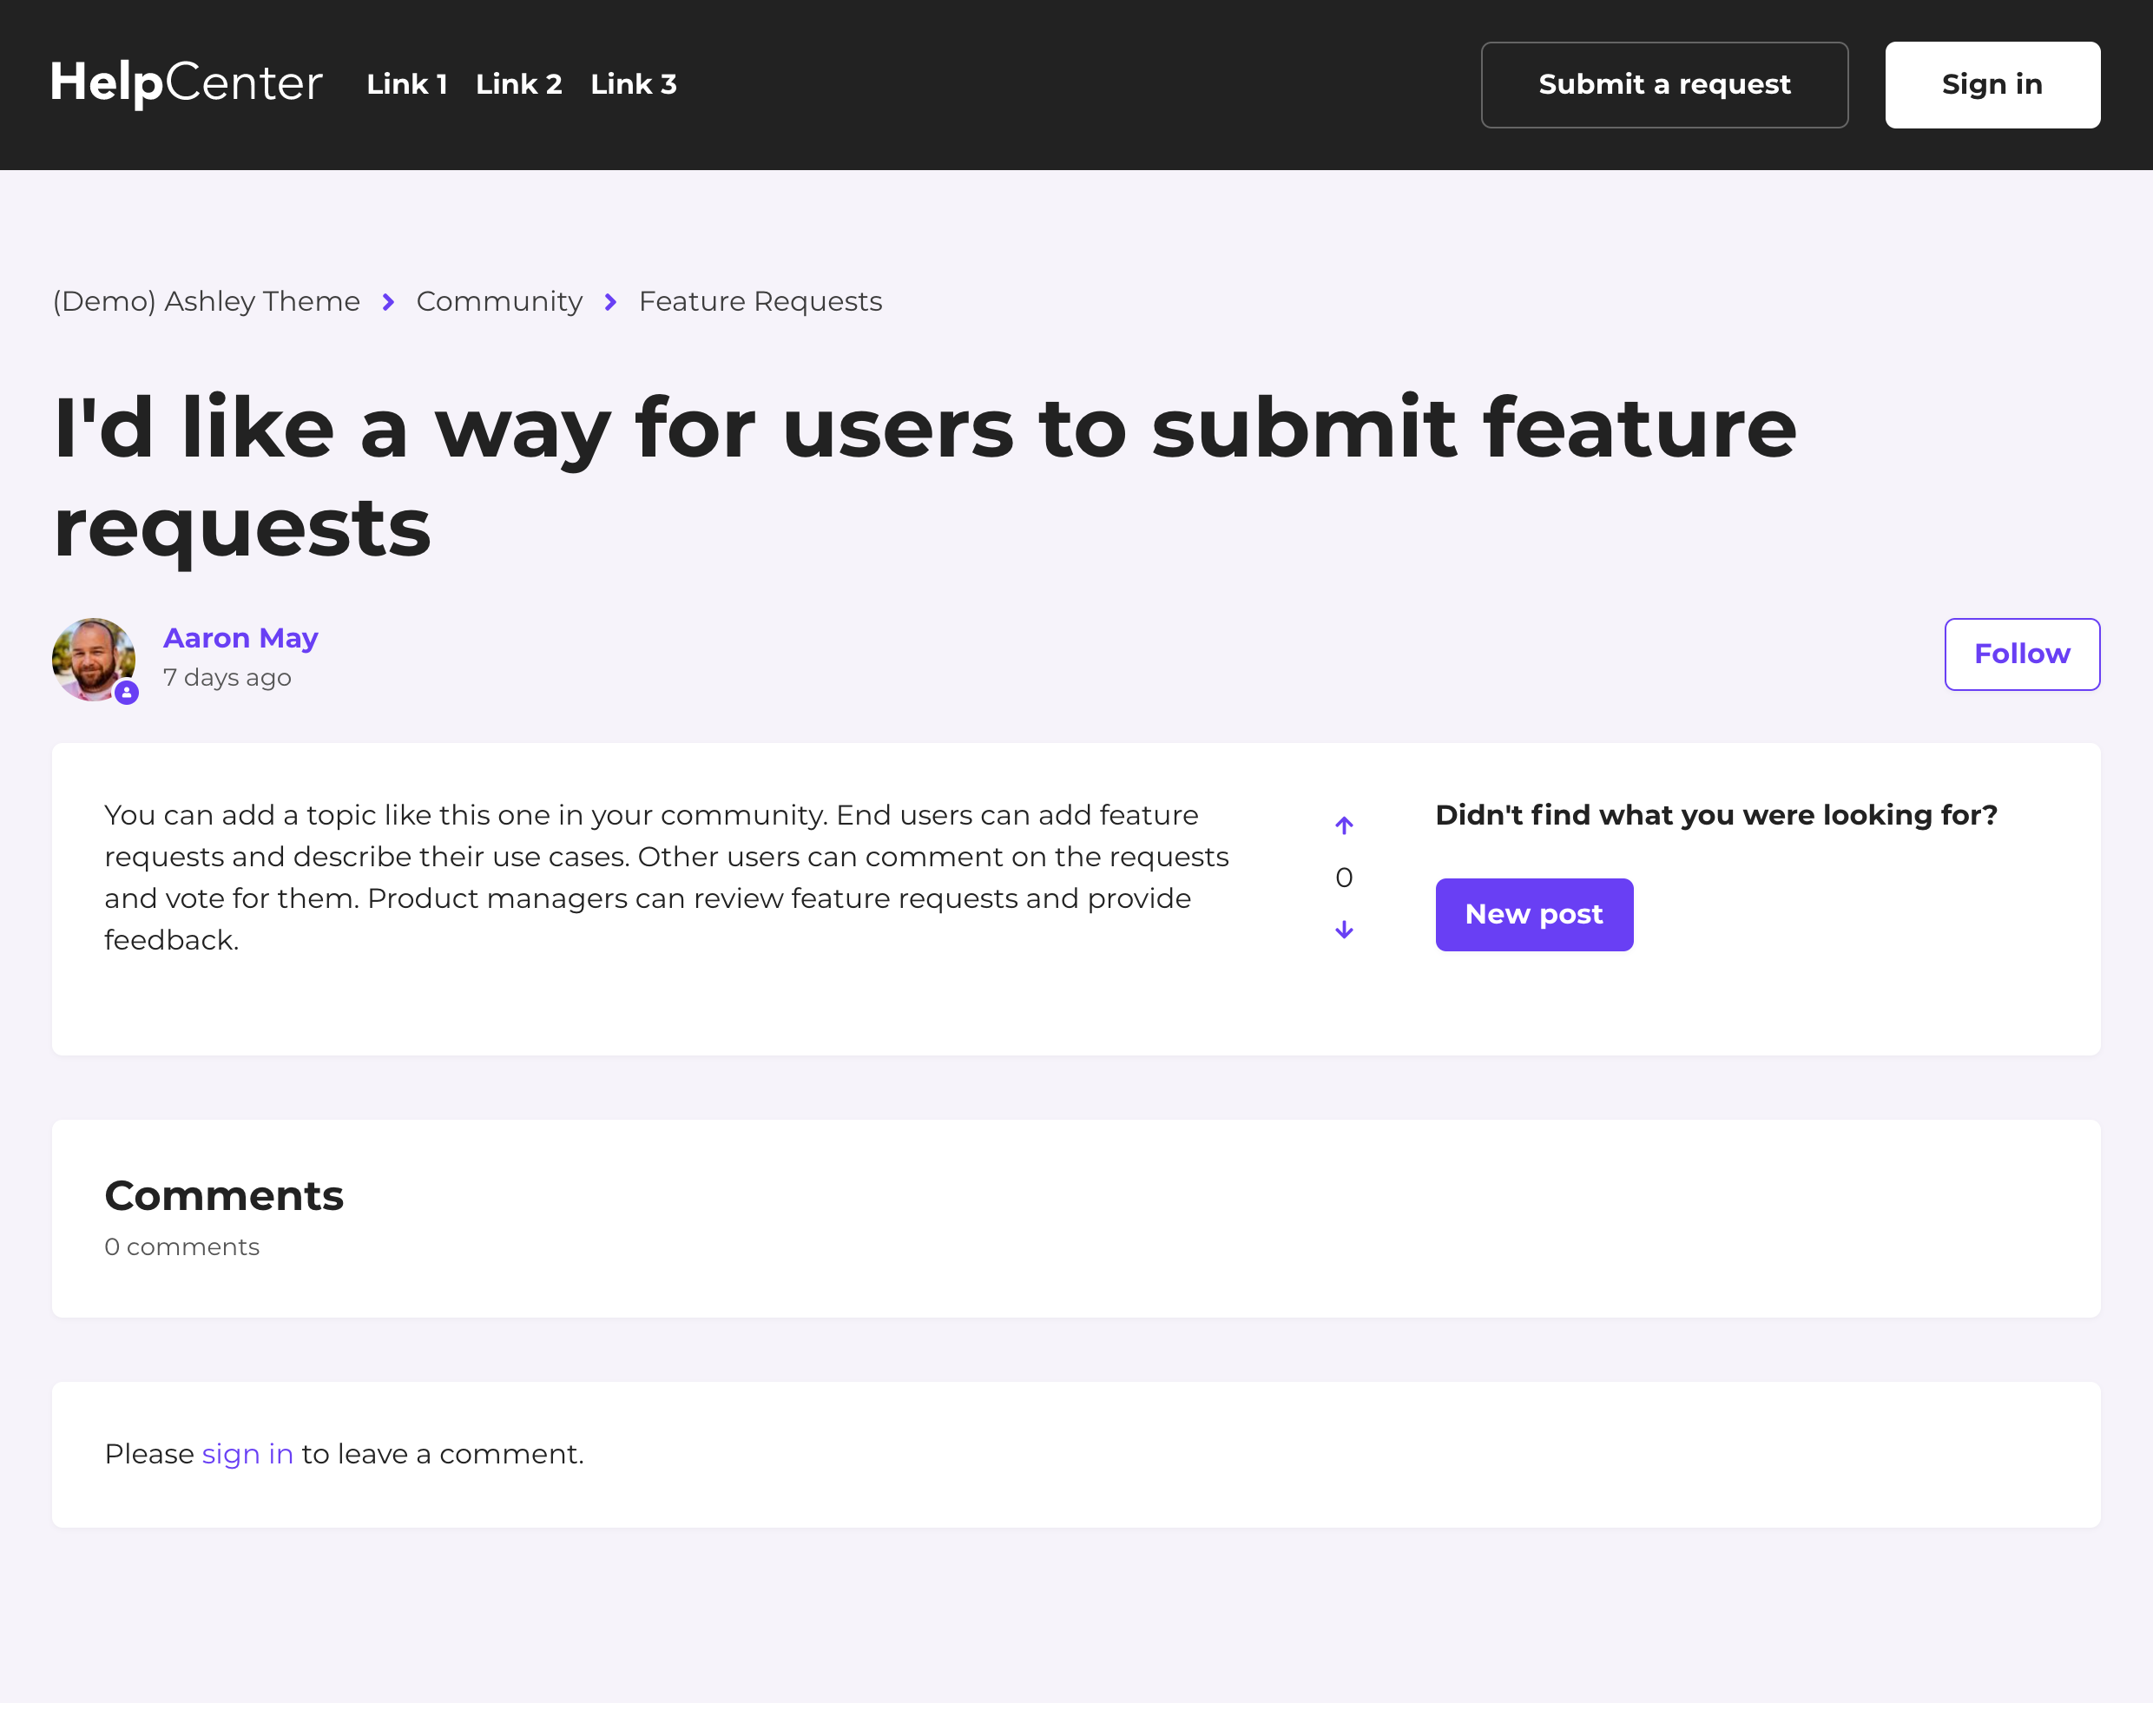Go to (Demo) Ashley Theme breadcrumb

point(206,301)
